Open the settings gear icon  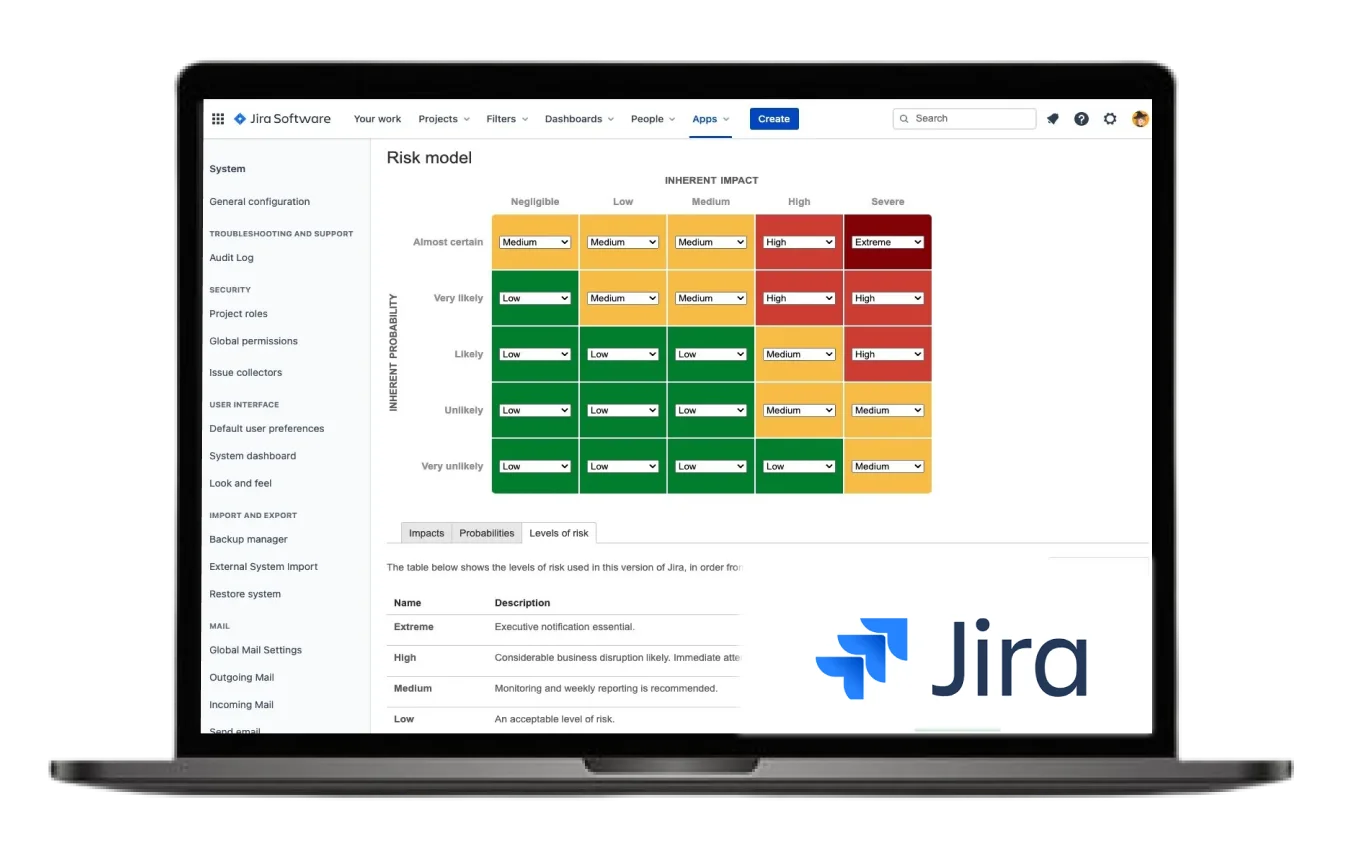click(1110, 119)
